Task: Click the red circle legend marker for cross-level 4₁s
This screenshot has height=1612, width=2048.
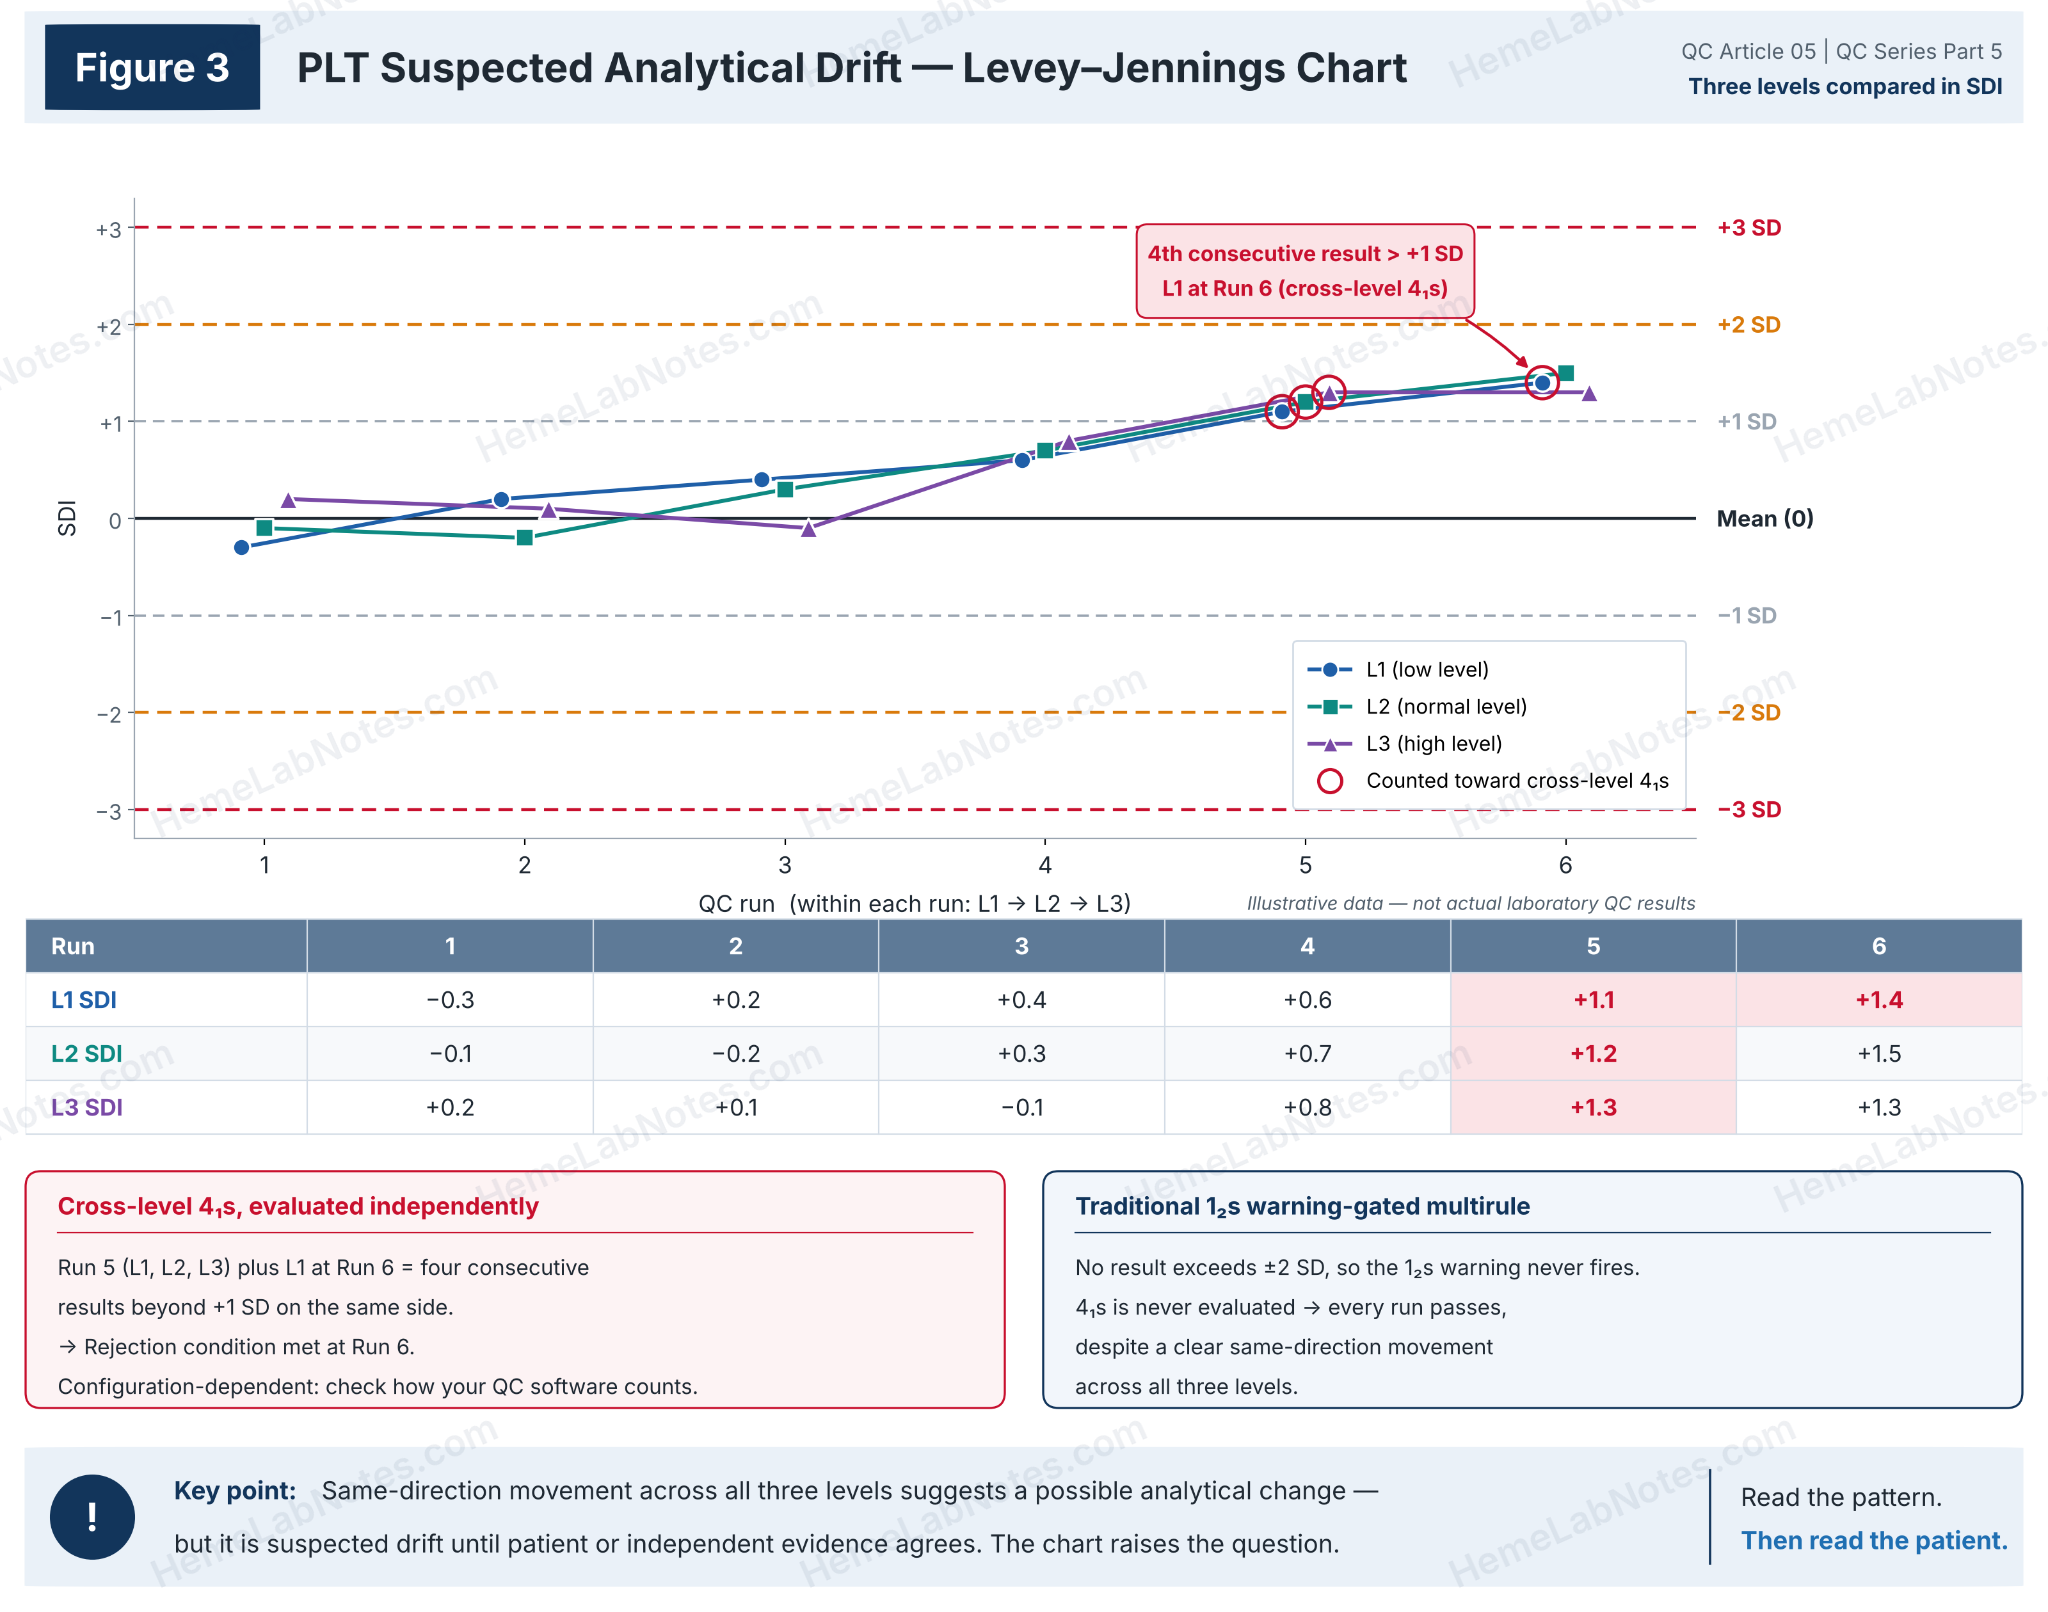Action: (1330, 780)
